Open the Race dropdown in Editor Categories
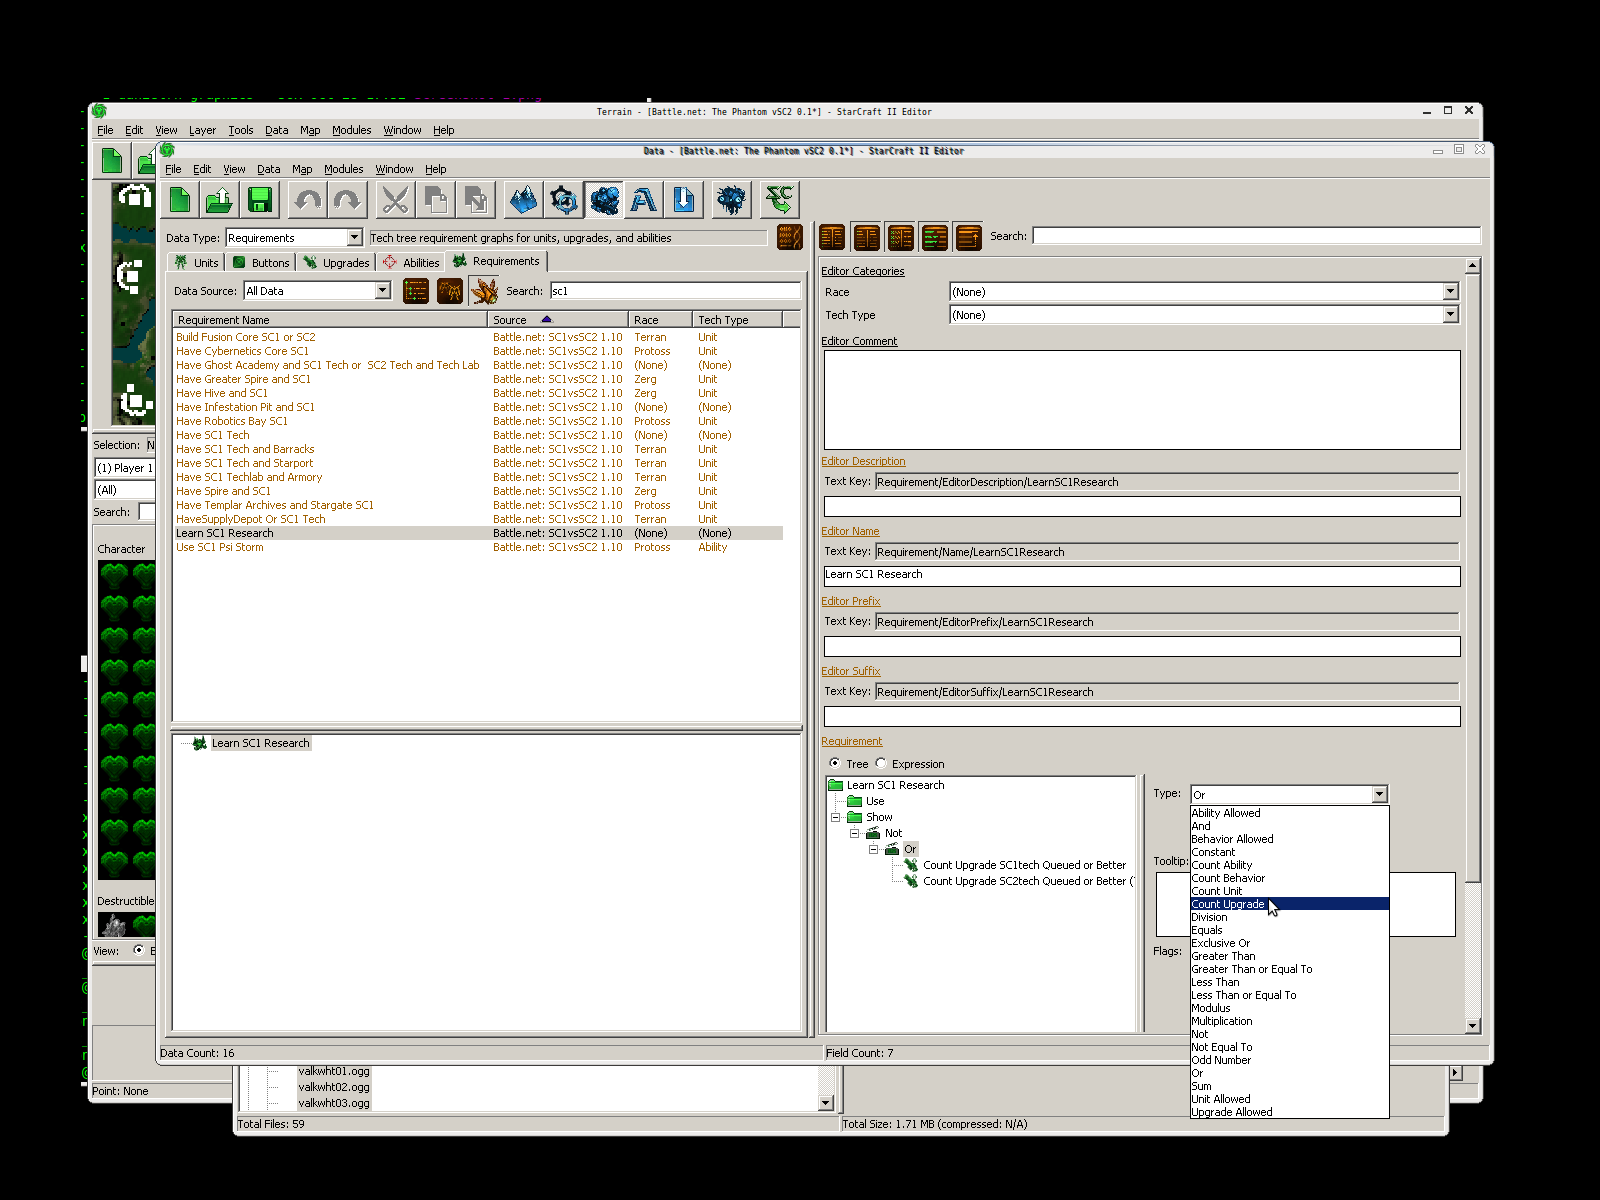This screenshot has height=1200, width=1600. tap(1450, 292)
